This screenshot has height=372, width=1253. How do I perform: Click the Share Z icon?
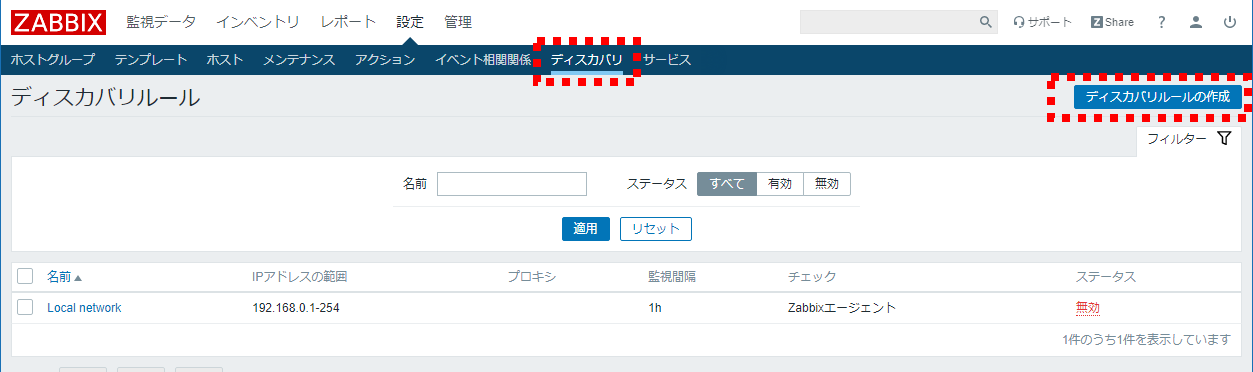tap(1097, 22)
